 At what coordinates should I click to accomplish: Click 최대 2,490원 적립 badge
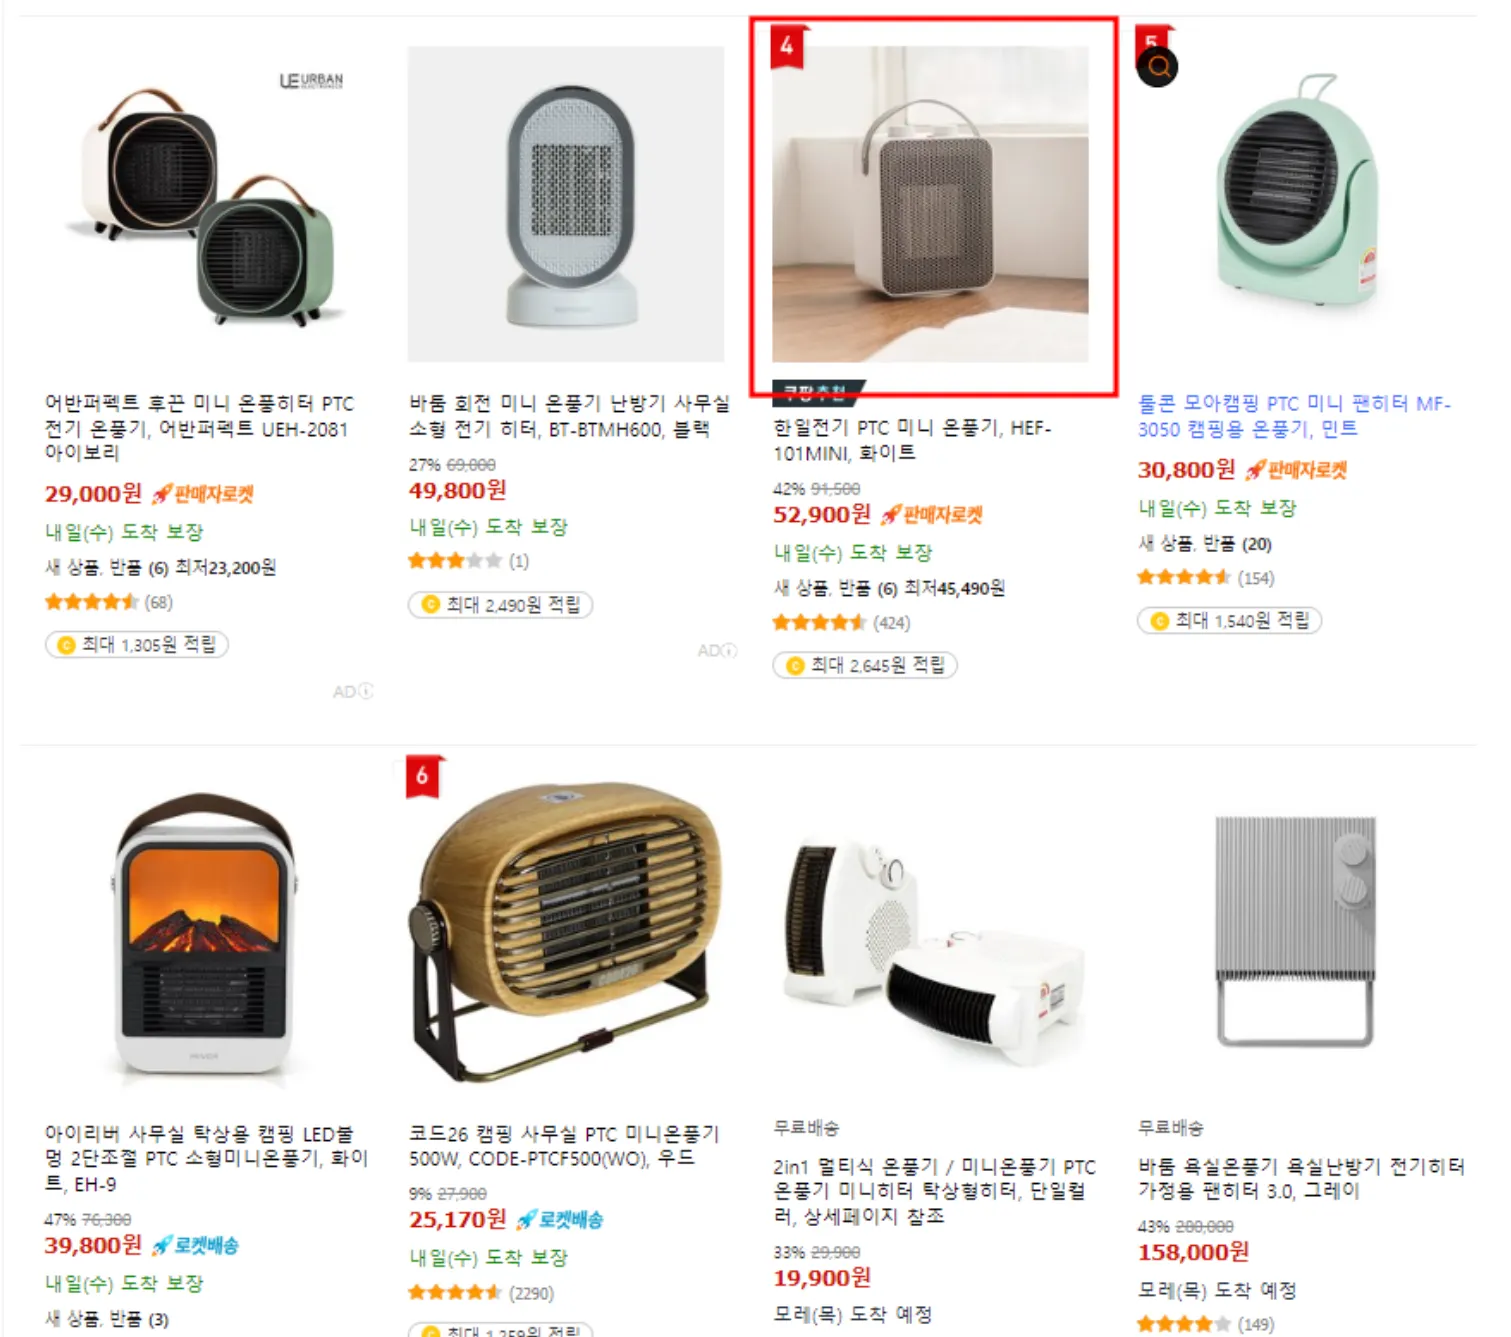pos(501,605)
